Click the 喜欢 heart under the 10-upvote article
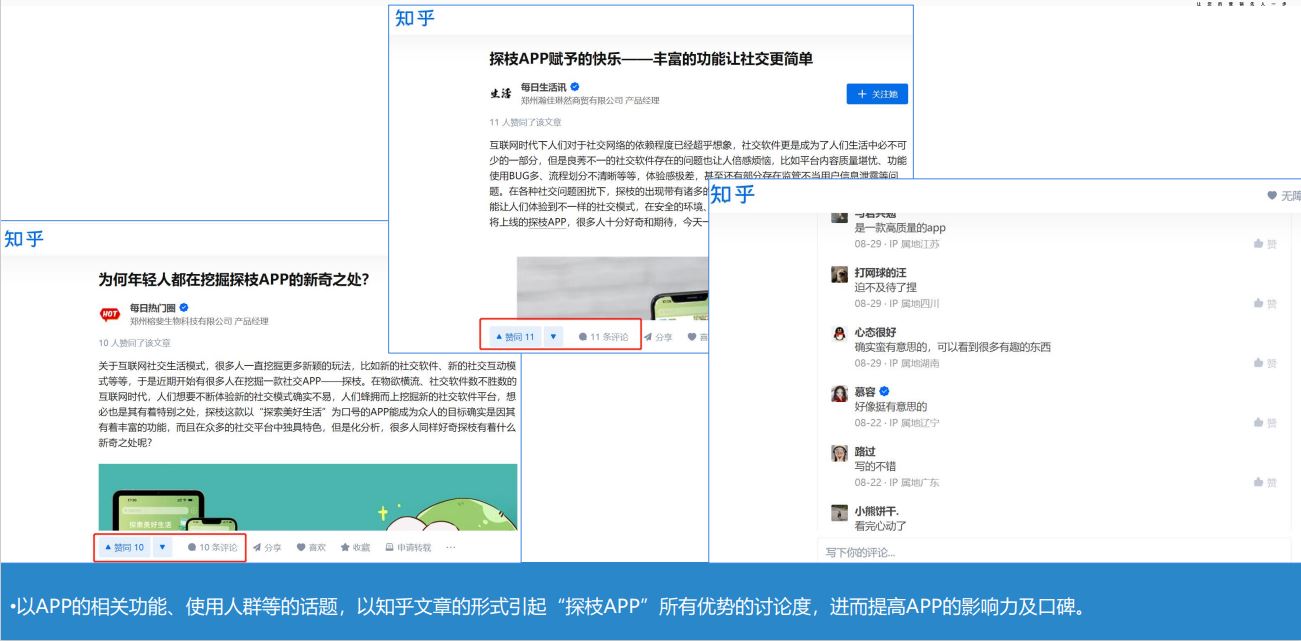Viewport: 1301px width, 641px height. point(311,548)
